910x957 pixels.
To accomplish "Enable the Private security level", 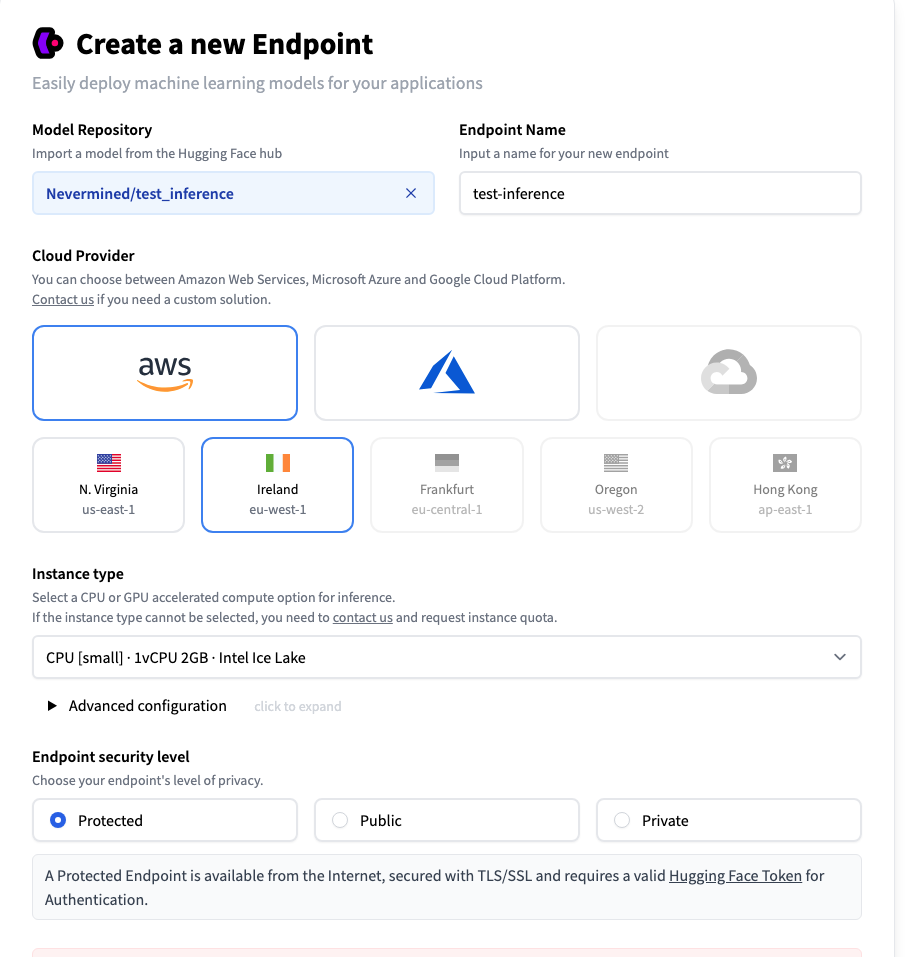I will 622,819.
